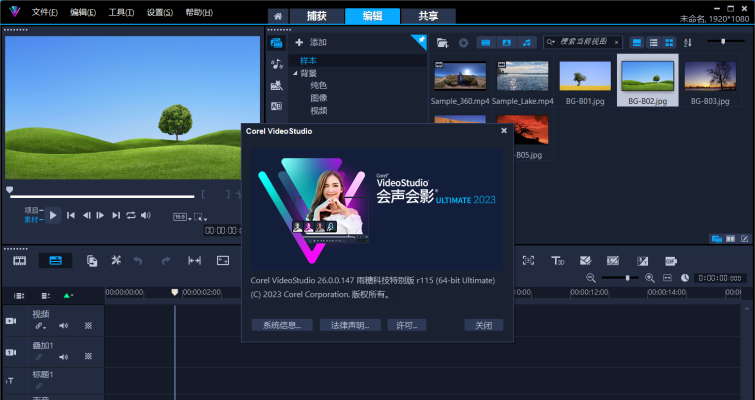Fit project in timeline window
The height and width of the screenshot is (400, 755).
pyautogui.click(x=667, y=278)
